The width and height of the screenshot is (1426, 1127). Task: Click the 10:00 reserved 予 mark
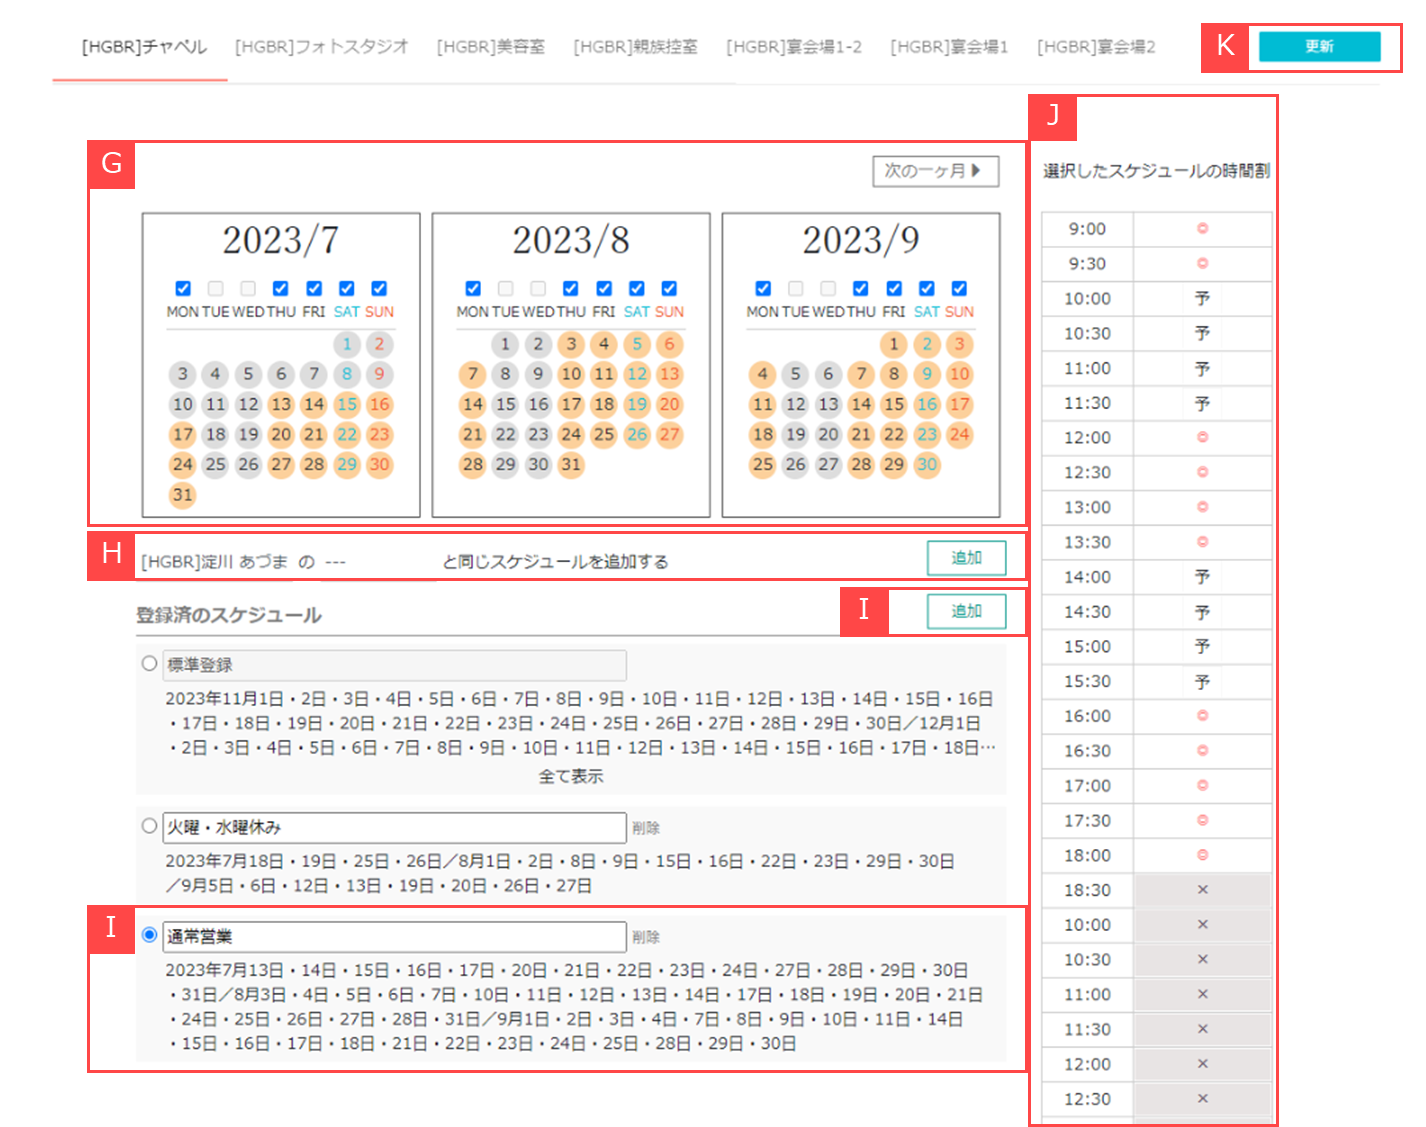[x=1202, y=299]
